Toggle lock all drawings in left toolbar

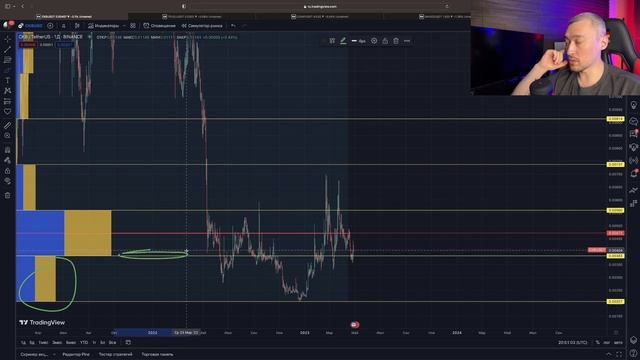click(x=7, y=171)
